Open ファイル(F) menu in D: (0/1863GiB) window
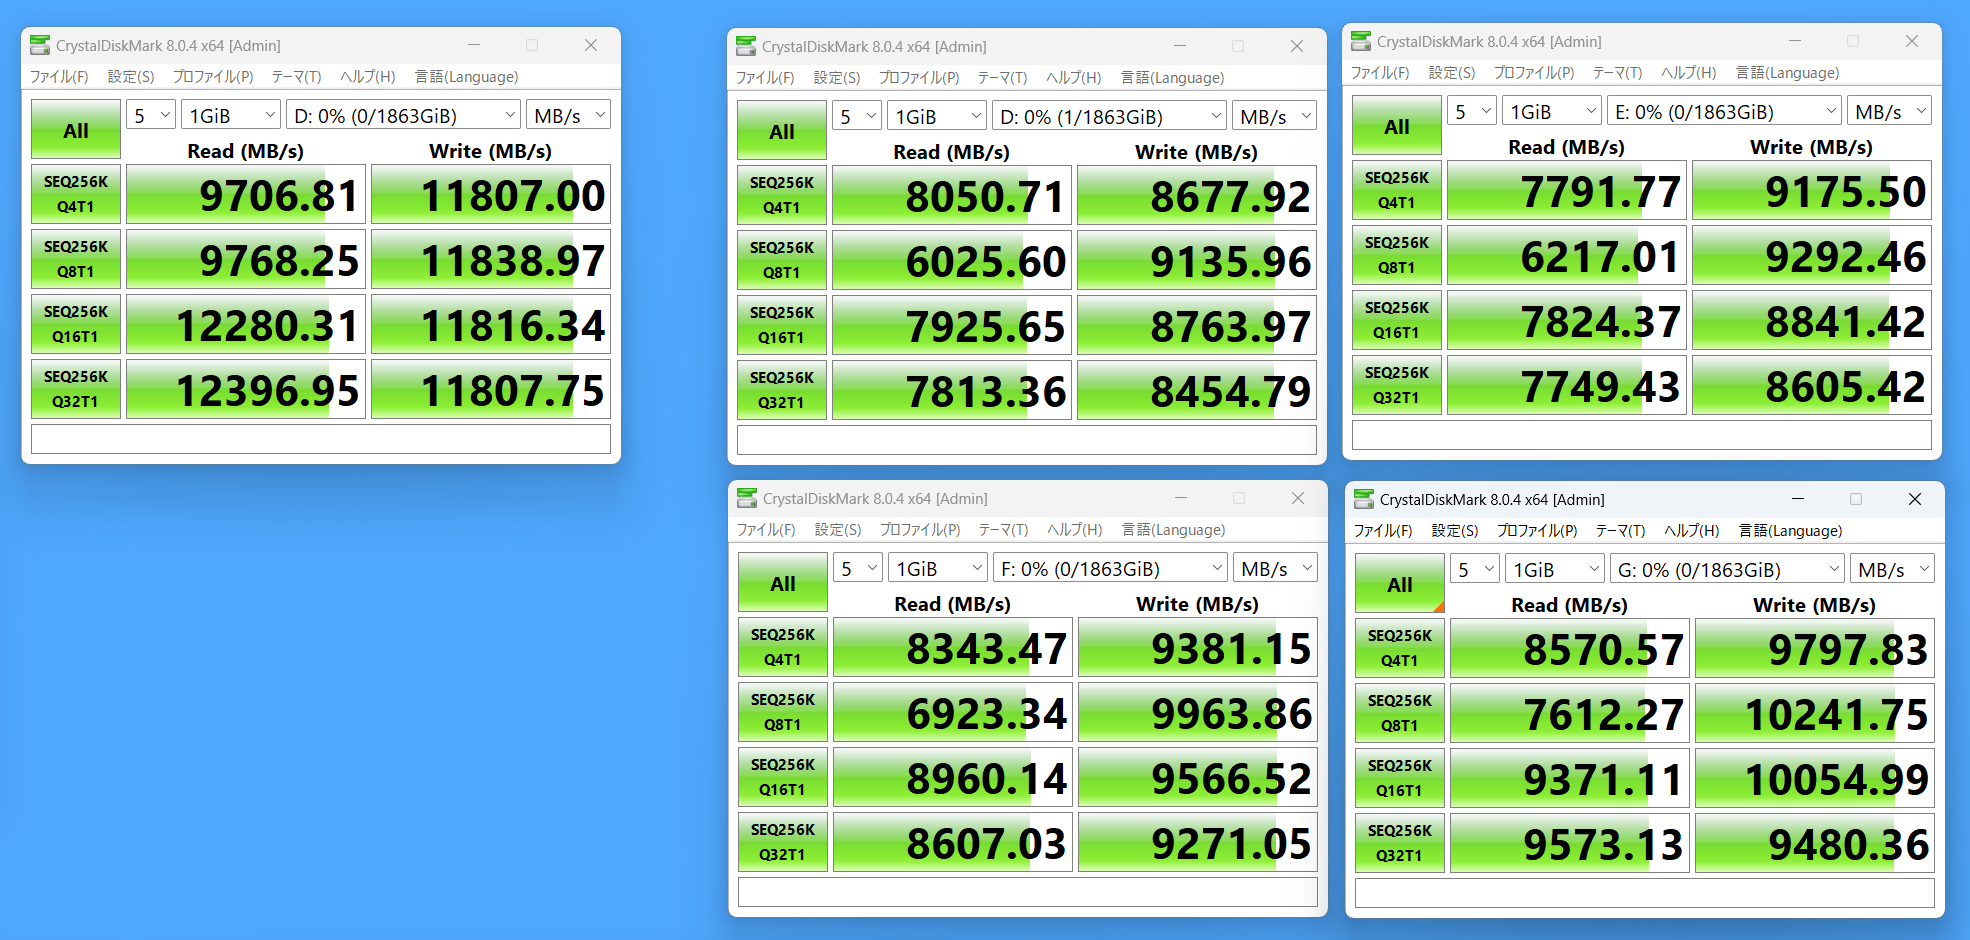 [59, 76]
